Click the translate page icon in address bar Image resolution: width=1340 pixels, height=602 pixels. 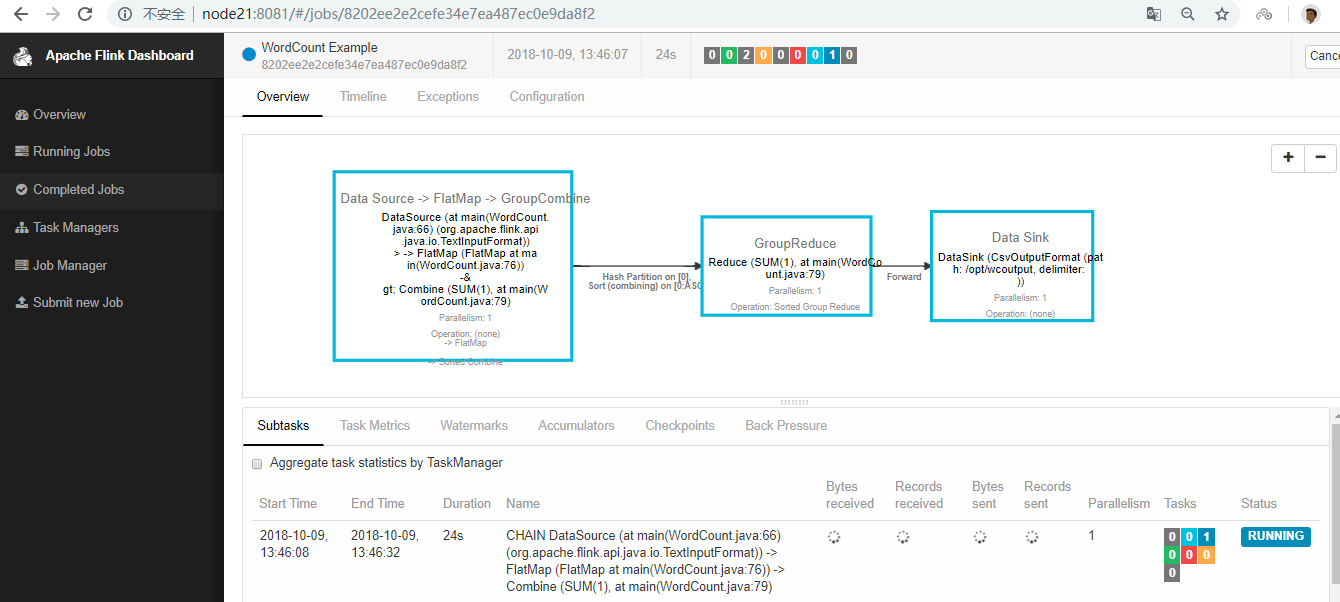(1154, 14)
